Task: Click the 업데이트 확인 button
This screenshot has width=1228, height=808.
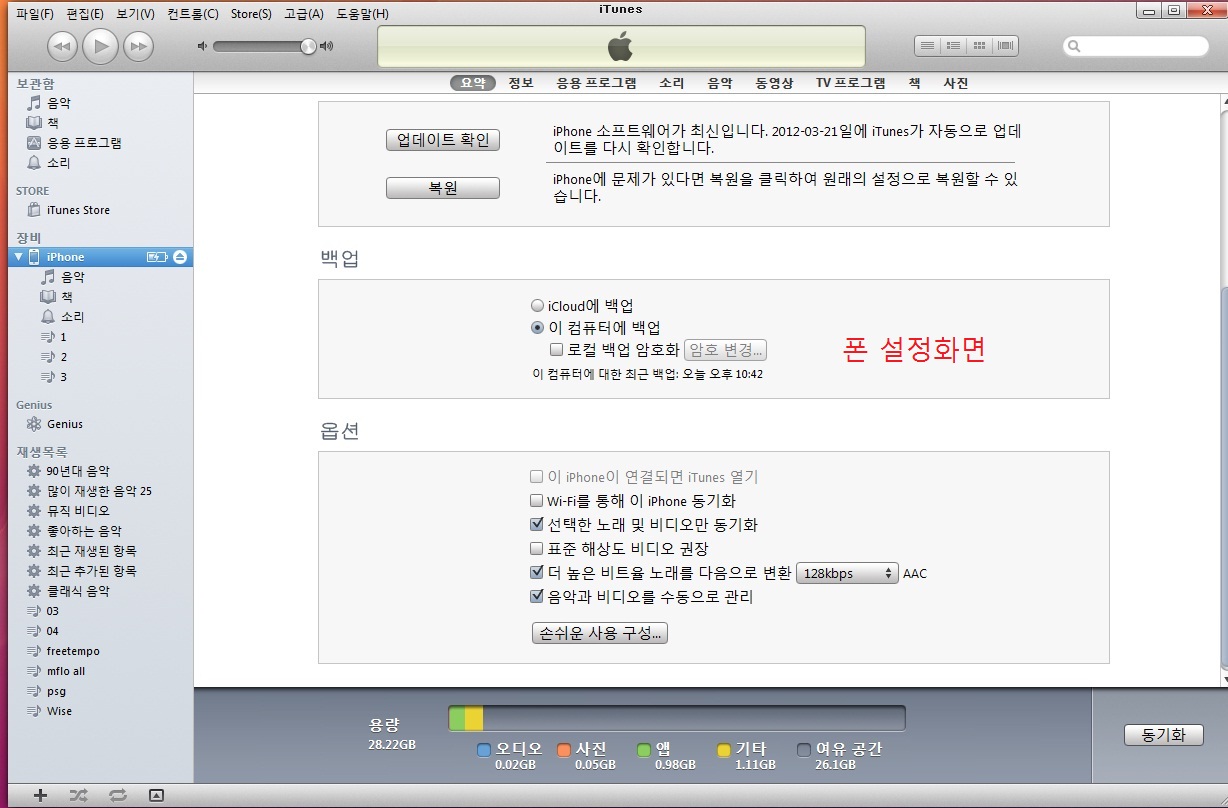Action: [443, 140]
